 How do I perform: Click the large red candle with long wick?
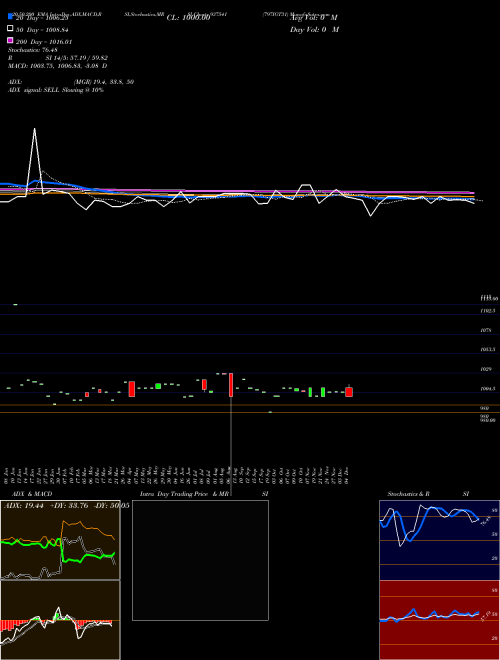(231, 385)
